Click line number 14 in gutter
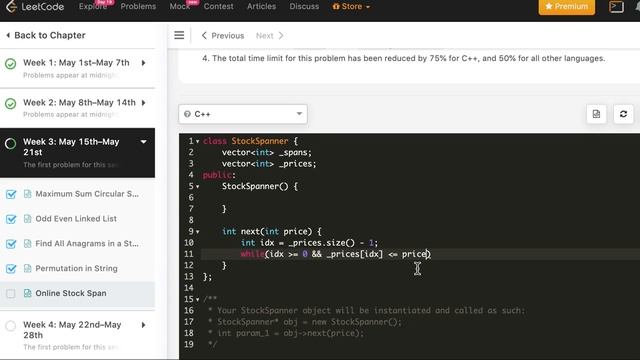 pyautogui.click(x=189, y=288)
